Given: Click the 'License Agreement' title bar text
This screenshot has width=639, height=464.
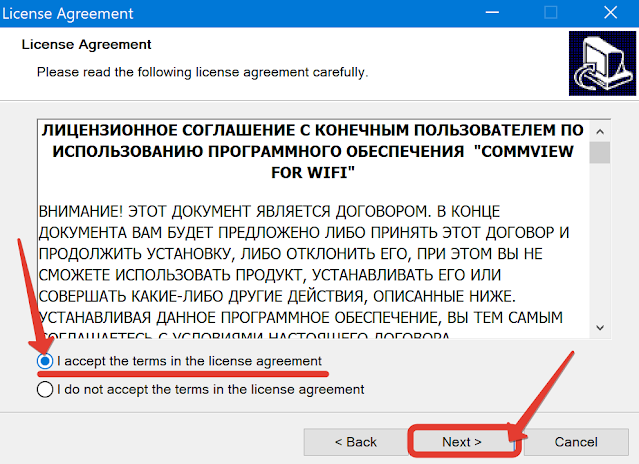Looking at the screenshot, I should click(x=68, y=14).
